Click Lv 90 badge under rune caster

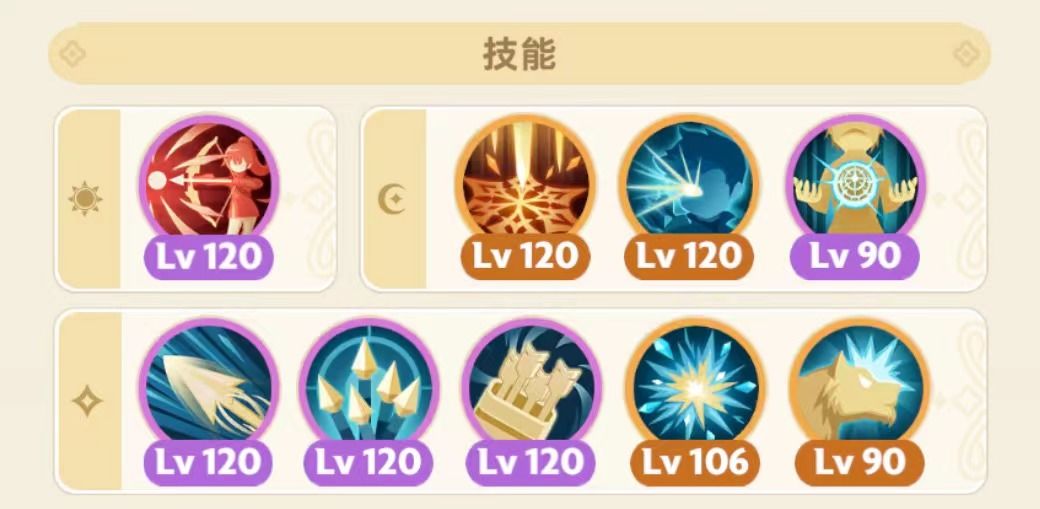coord(855,257)
